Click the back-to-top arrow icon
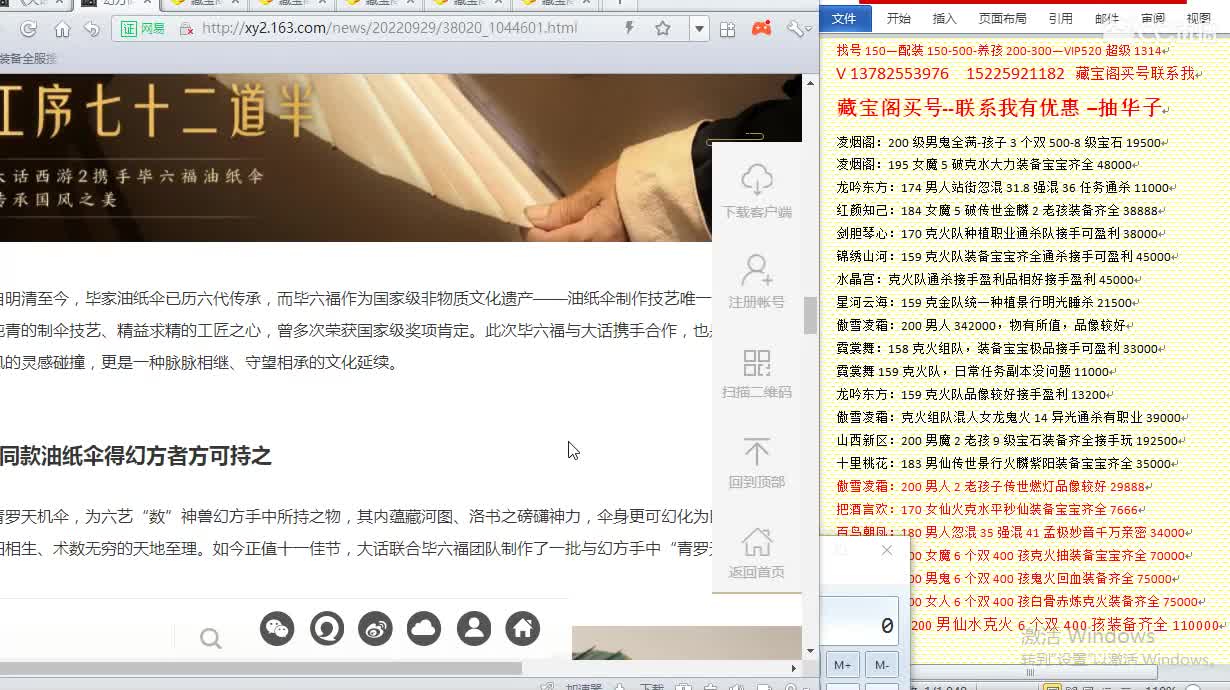 [757, 451]
